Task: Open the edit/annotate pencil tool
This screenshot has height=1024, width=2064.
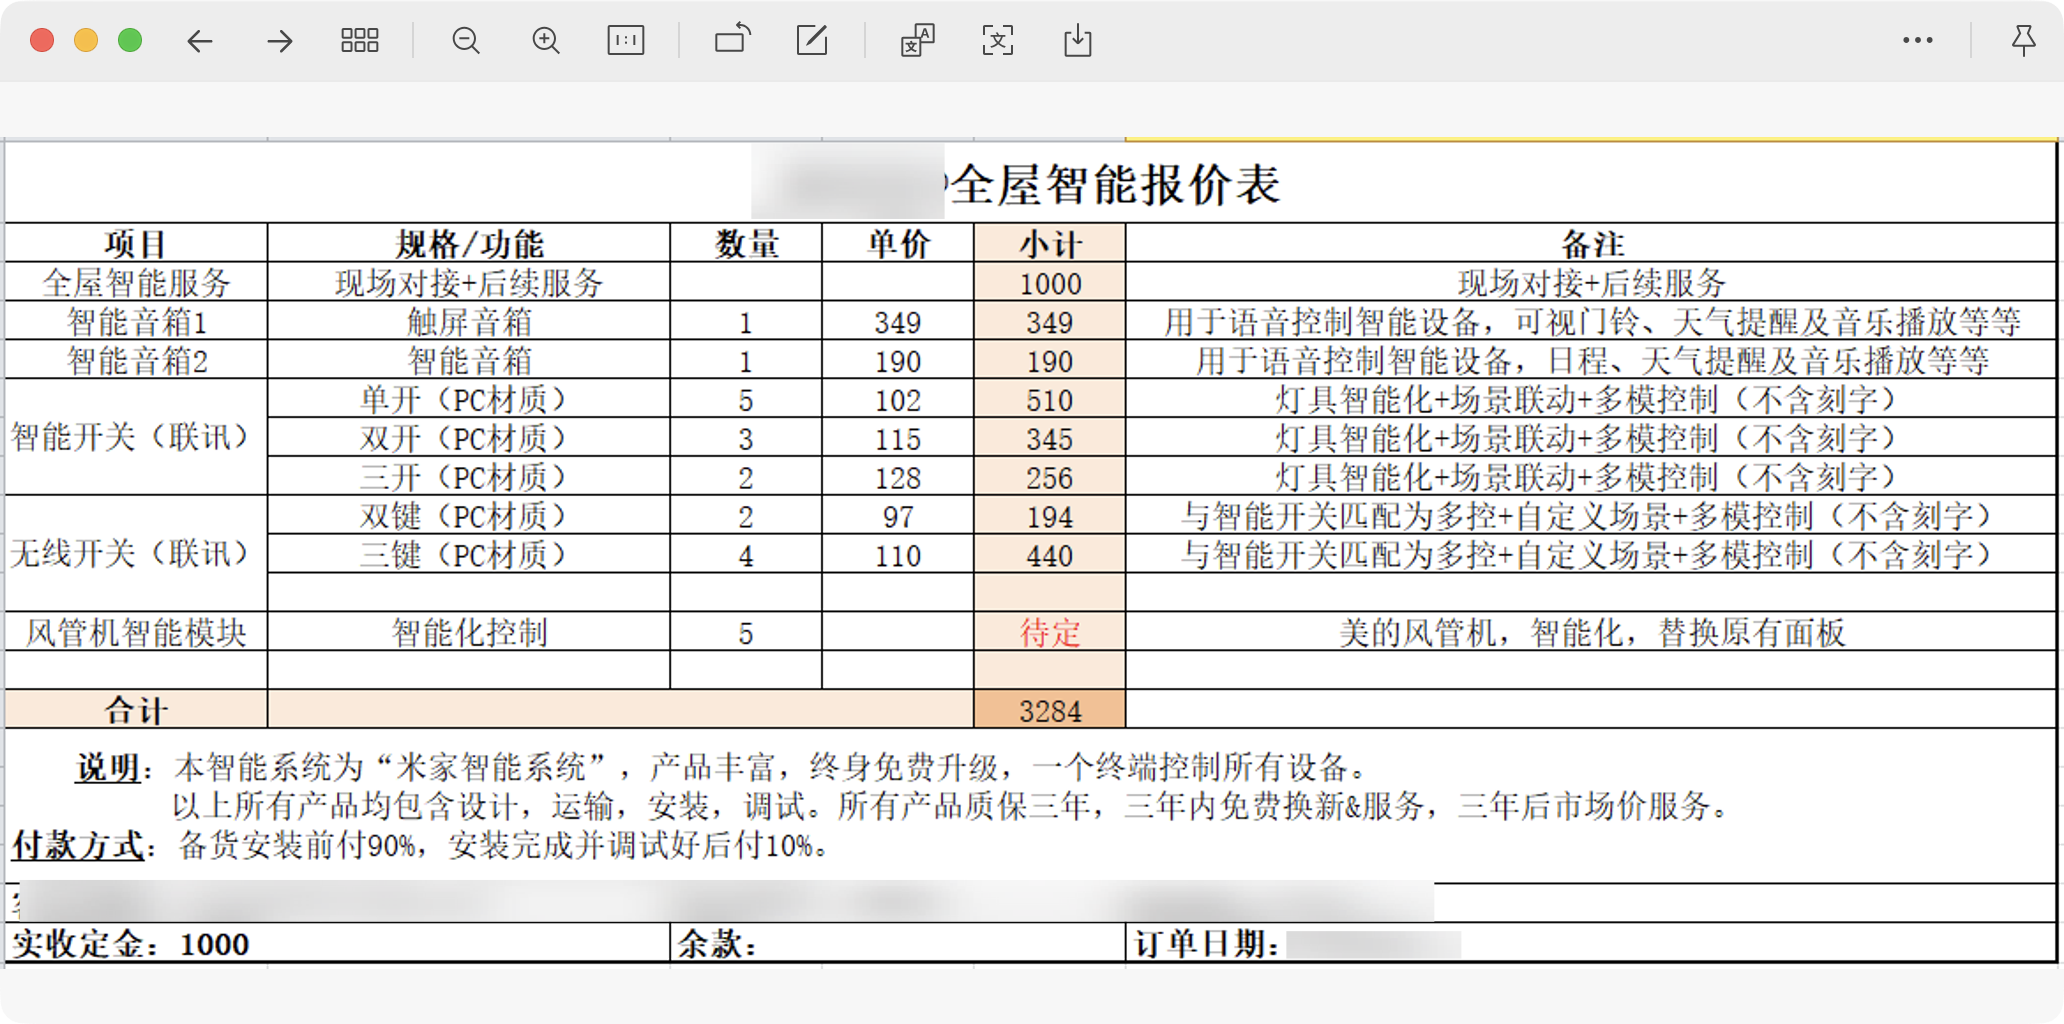Action: (x=812, y=41)
